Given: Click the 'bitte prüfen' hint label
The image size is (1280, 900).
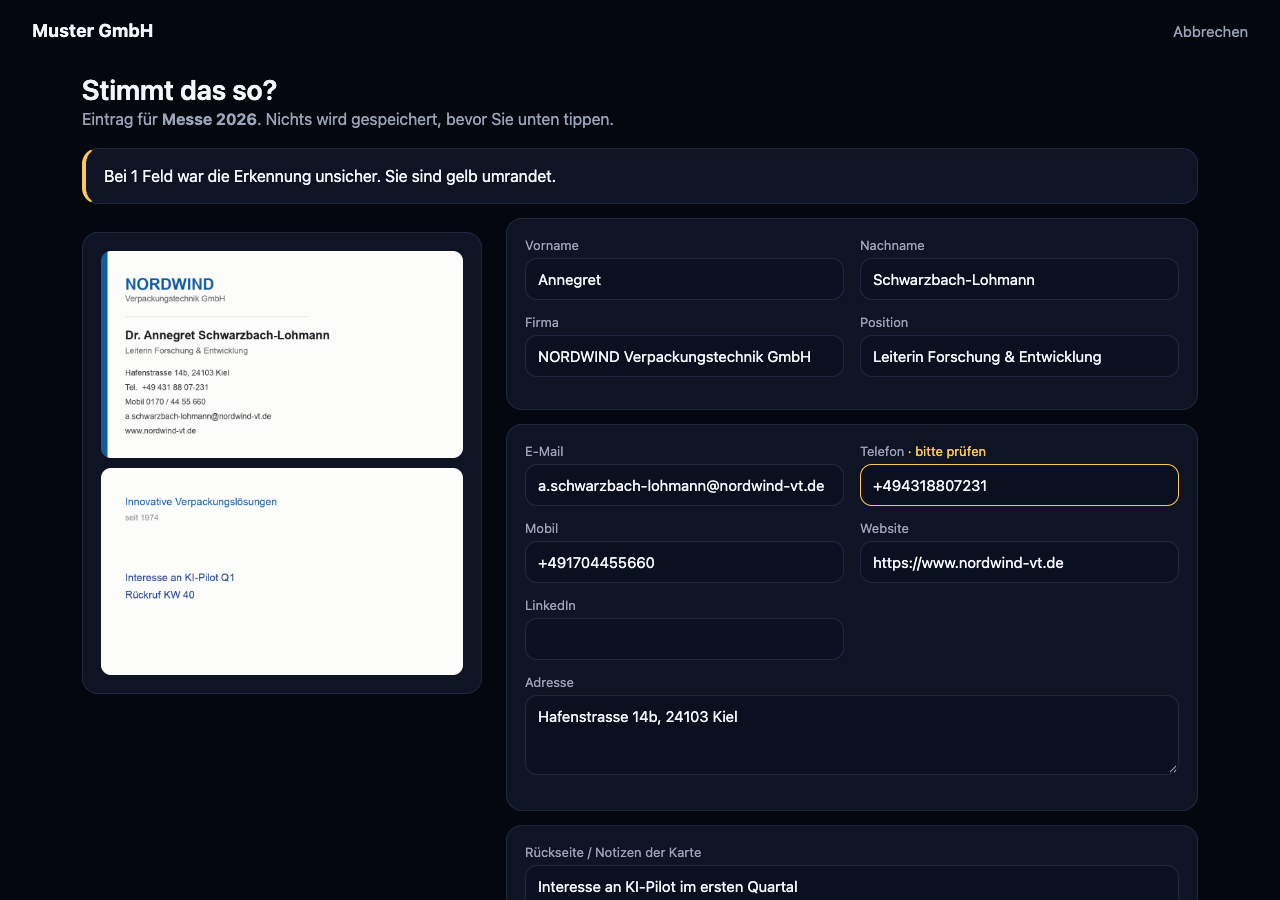Looking at the screenshot, I should [x=950, y=451].
